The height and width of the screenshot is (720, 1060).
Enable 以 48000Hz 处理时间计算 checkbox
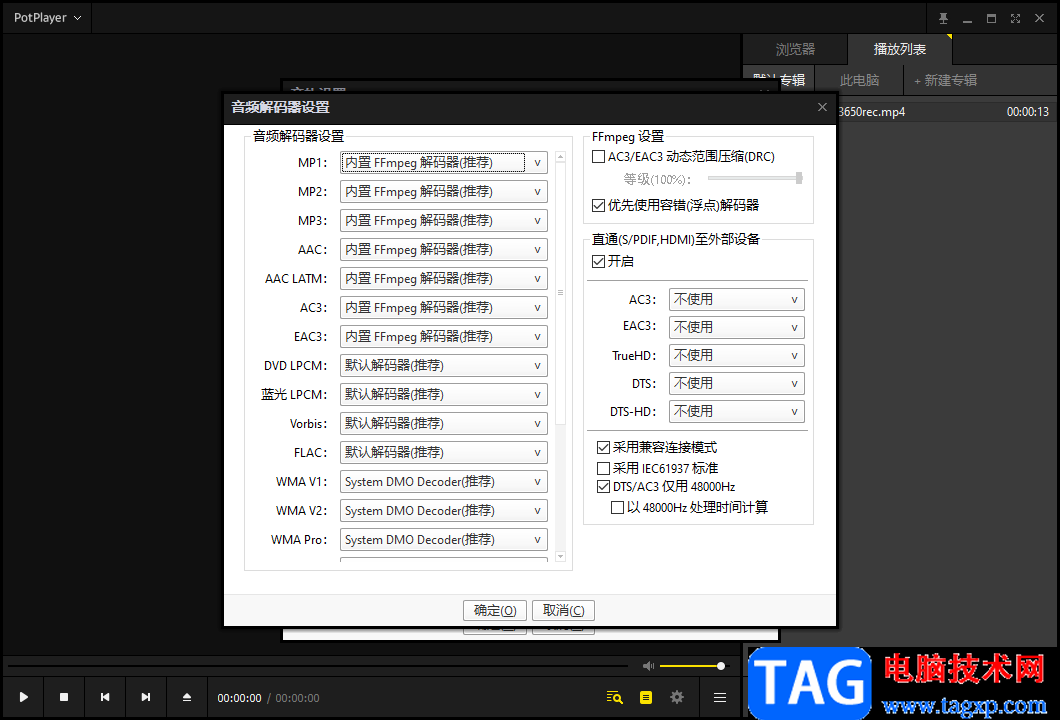click(617, 508)
